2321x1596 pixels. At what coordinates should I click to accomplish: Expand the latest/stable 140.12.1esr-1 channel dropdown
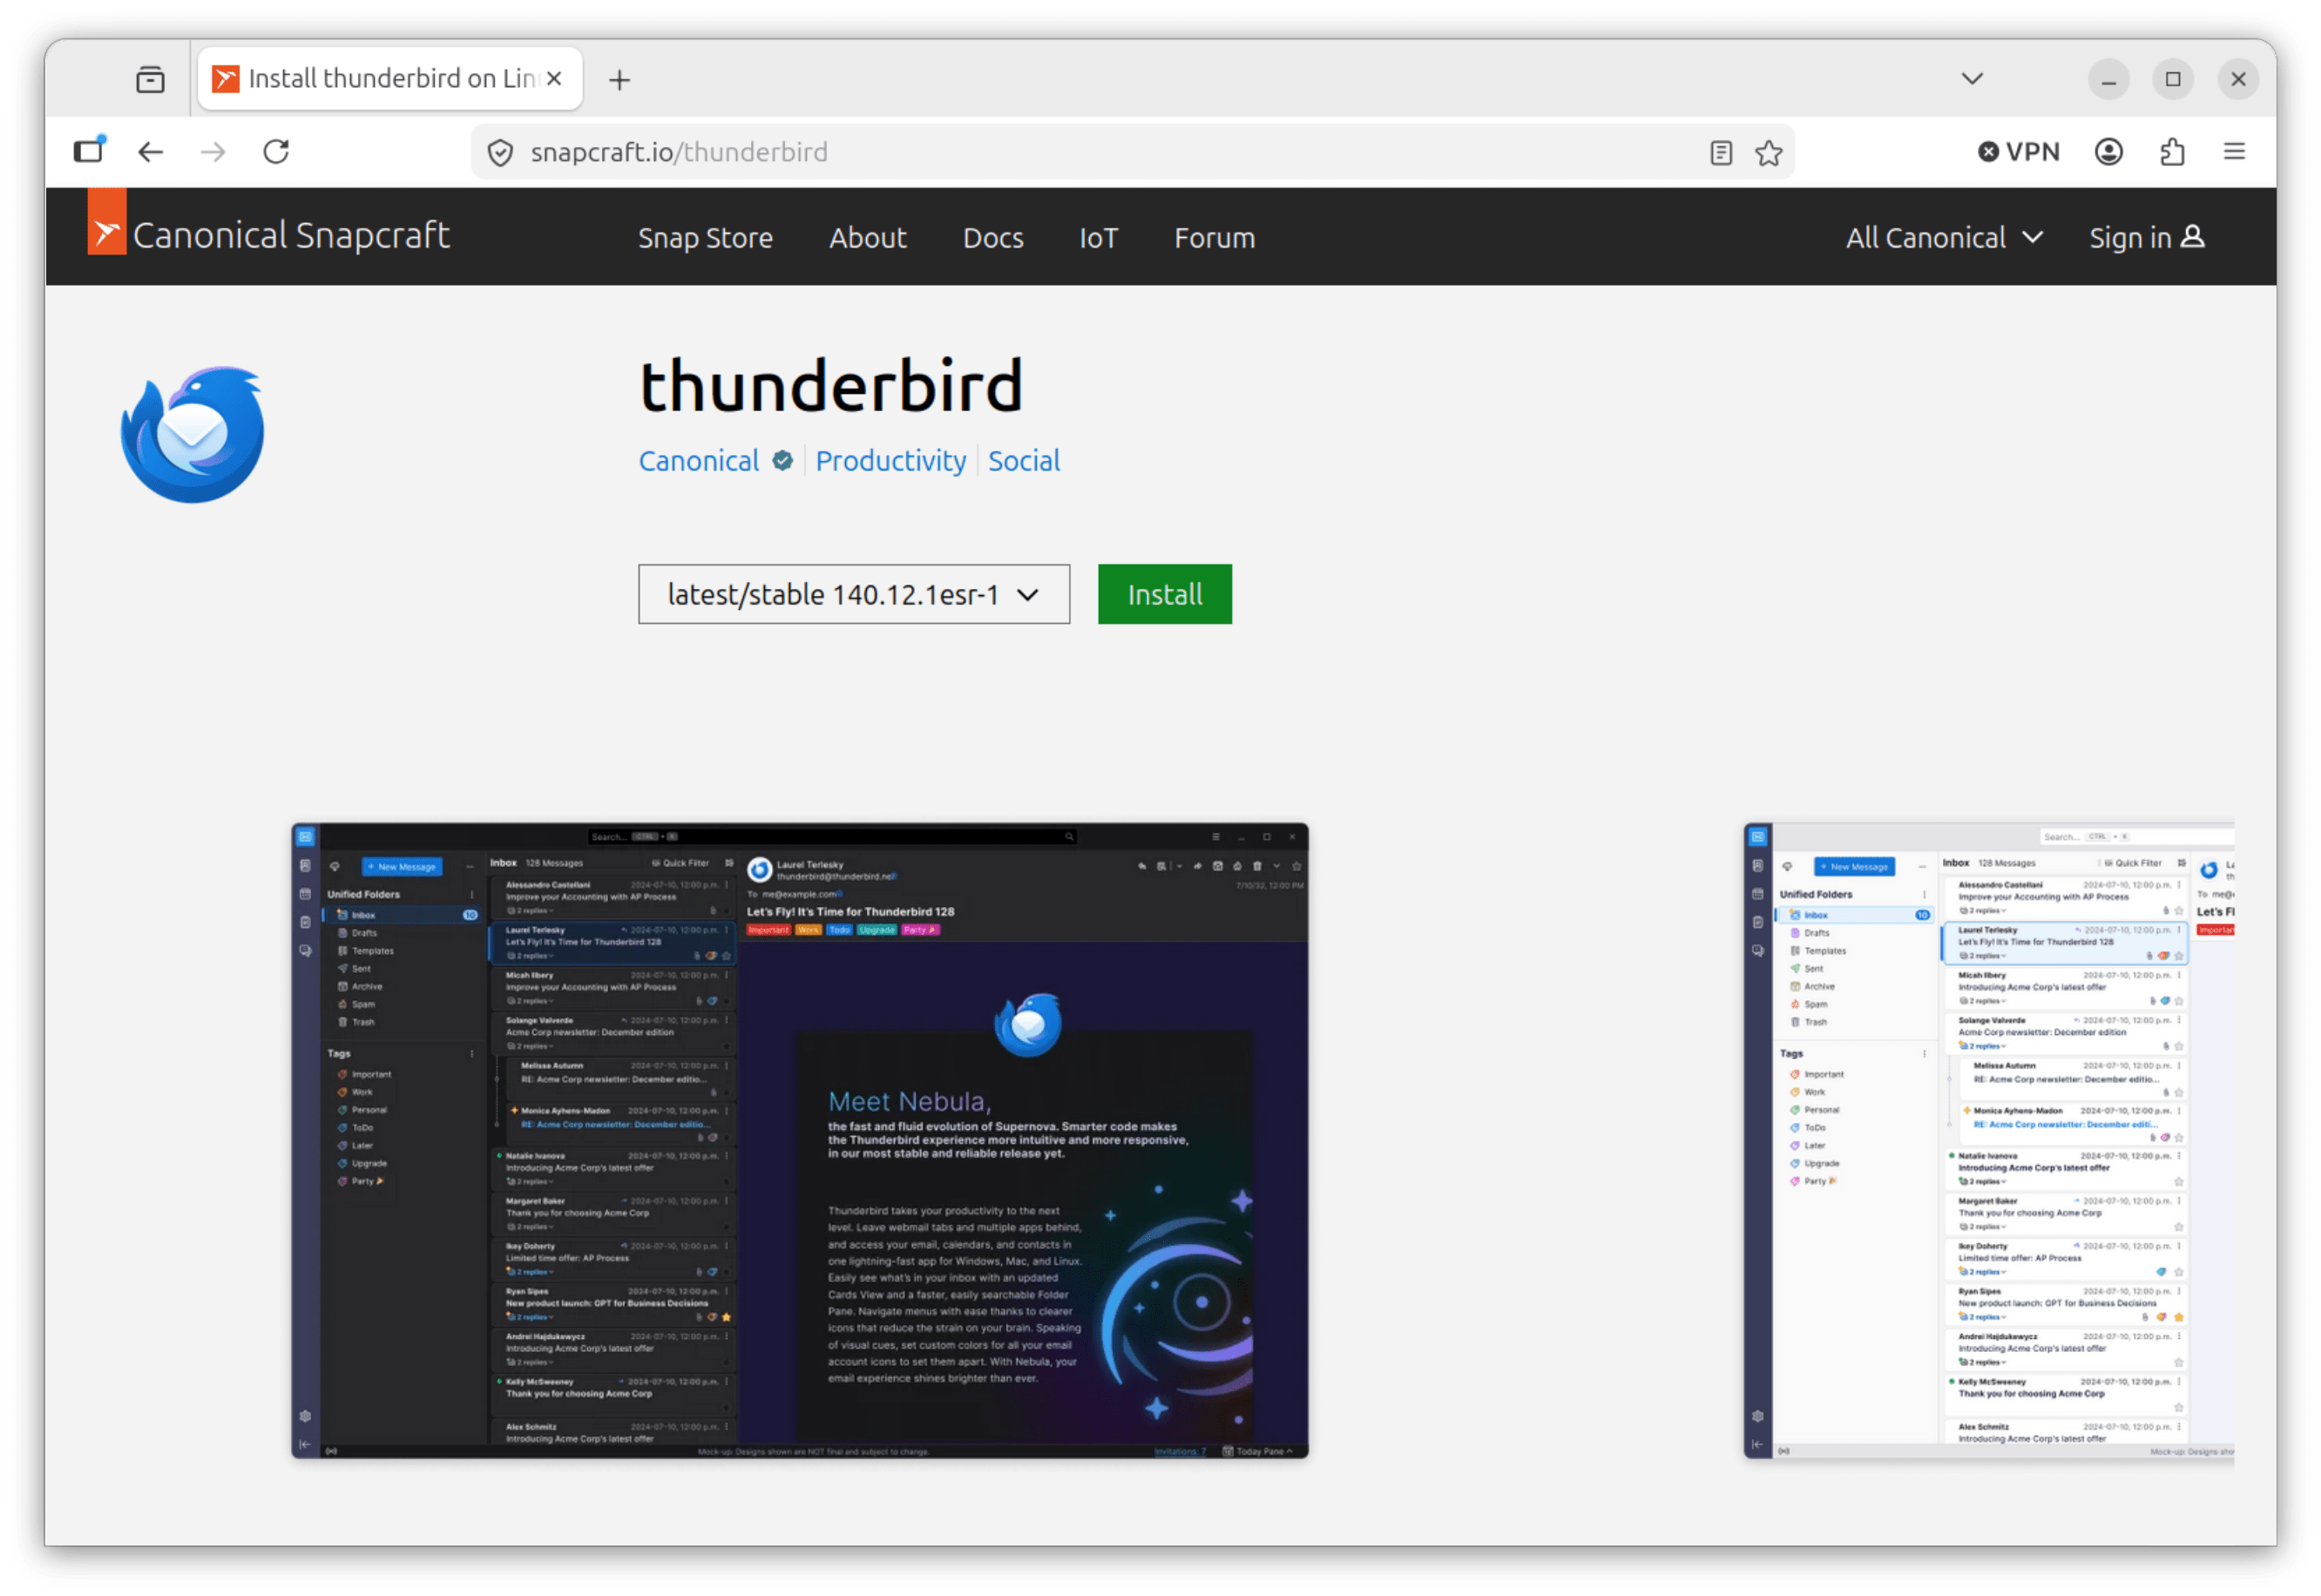click(x=854, y=595)
